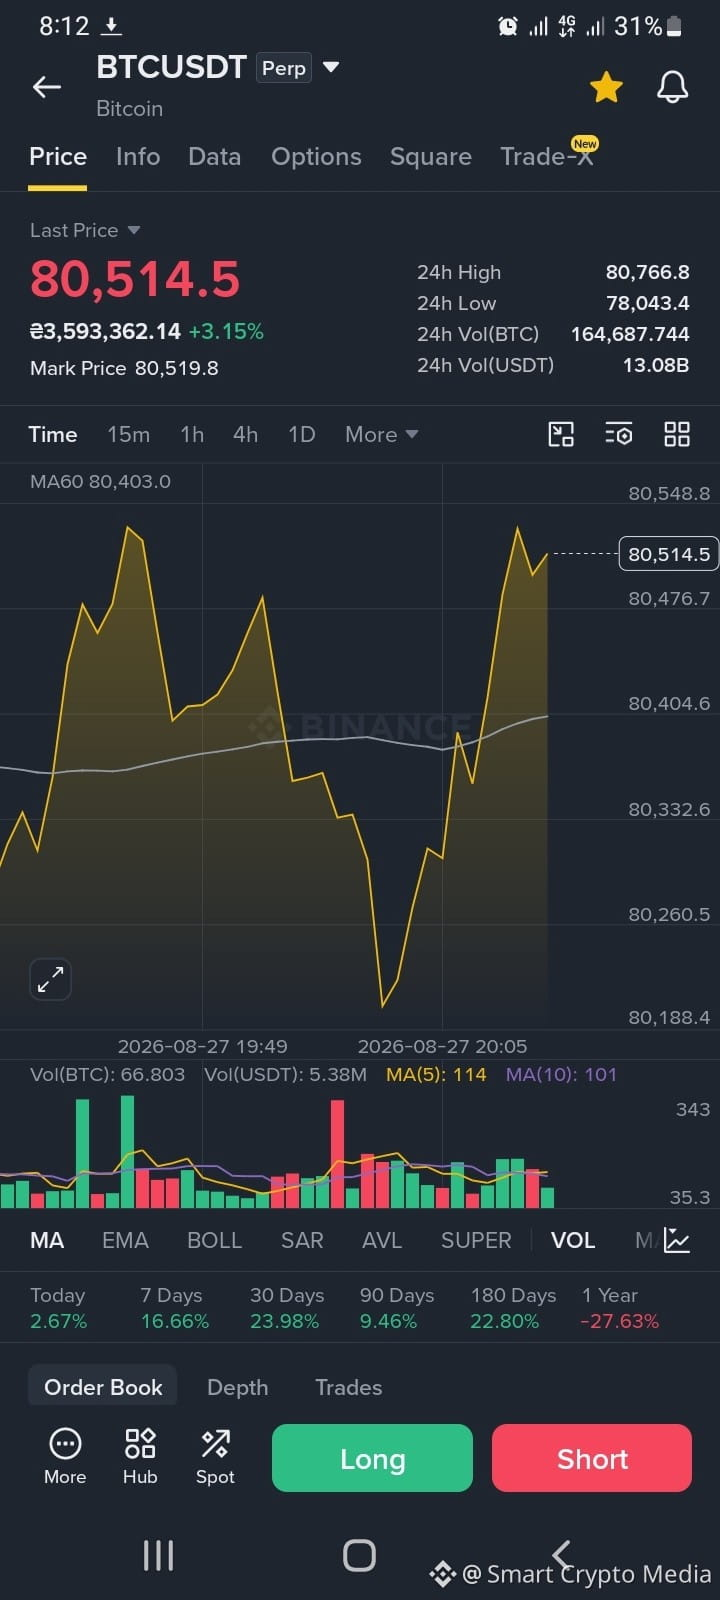This screenshot has height=1600, width=720.
Task: Tap the large red 80,514.5 last price
Action: pyautogui.click(x=135, y=279)
